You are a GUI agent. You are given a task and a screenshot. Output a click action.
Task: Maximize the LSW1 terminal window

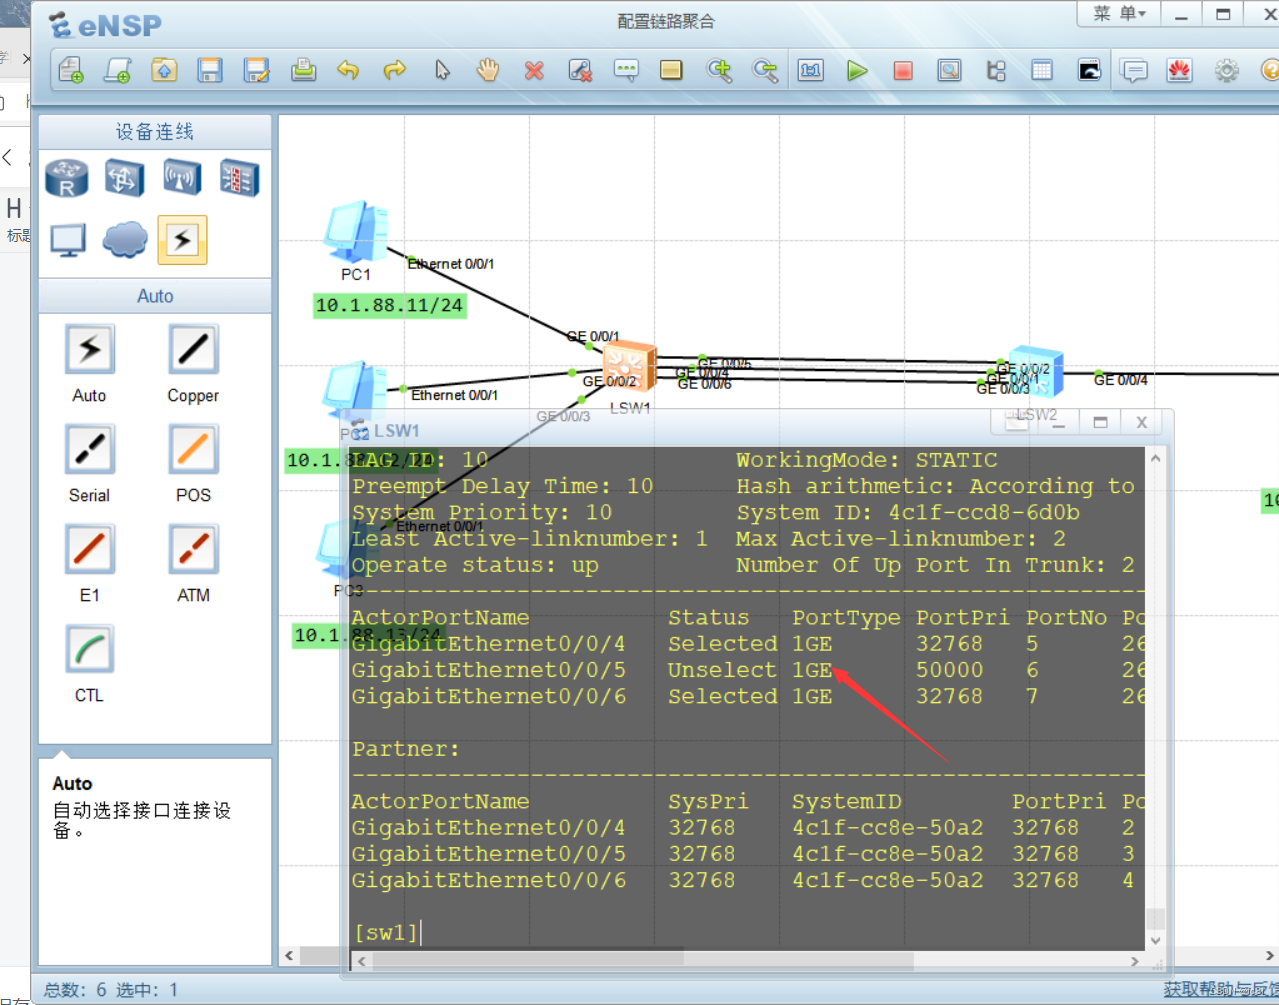point(1100,423)
